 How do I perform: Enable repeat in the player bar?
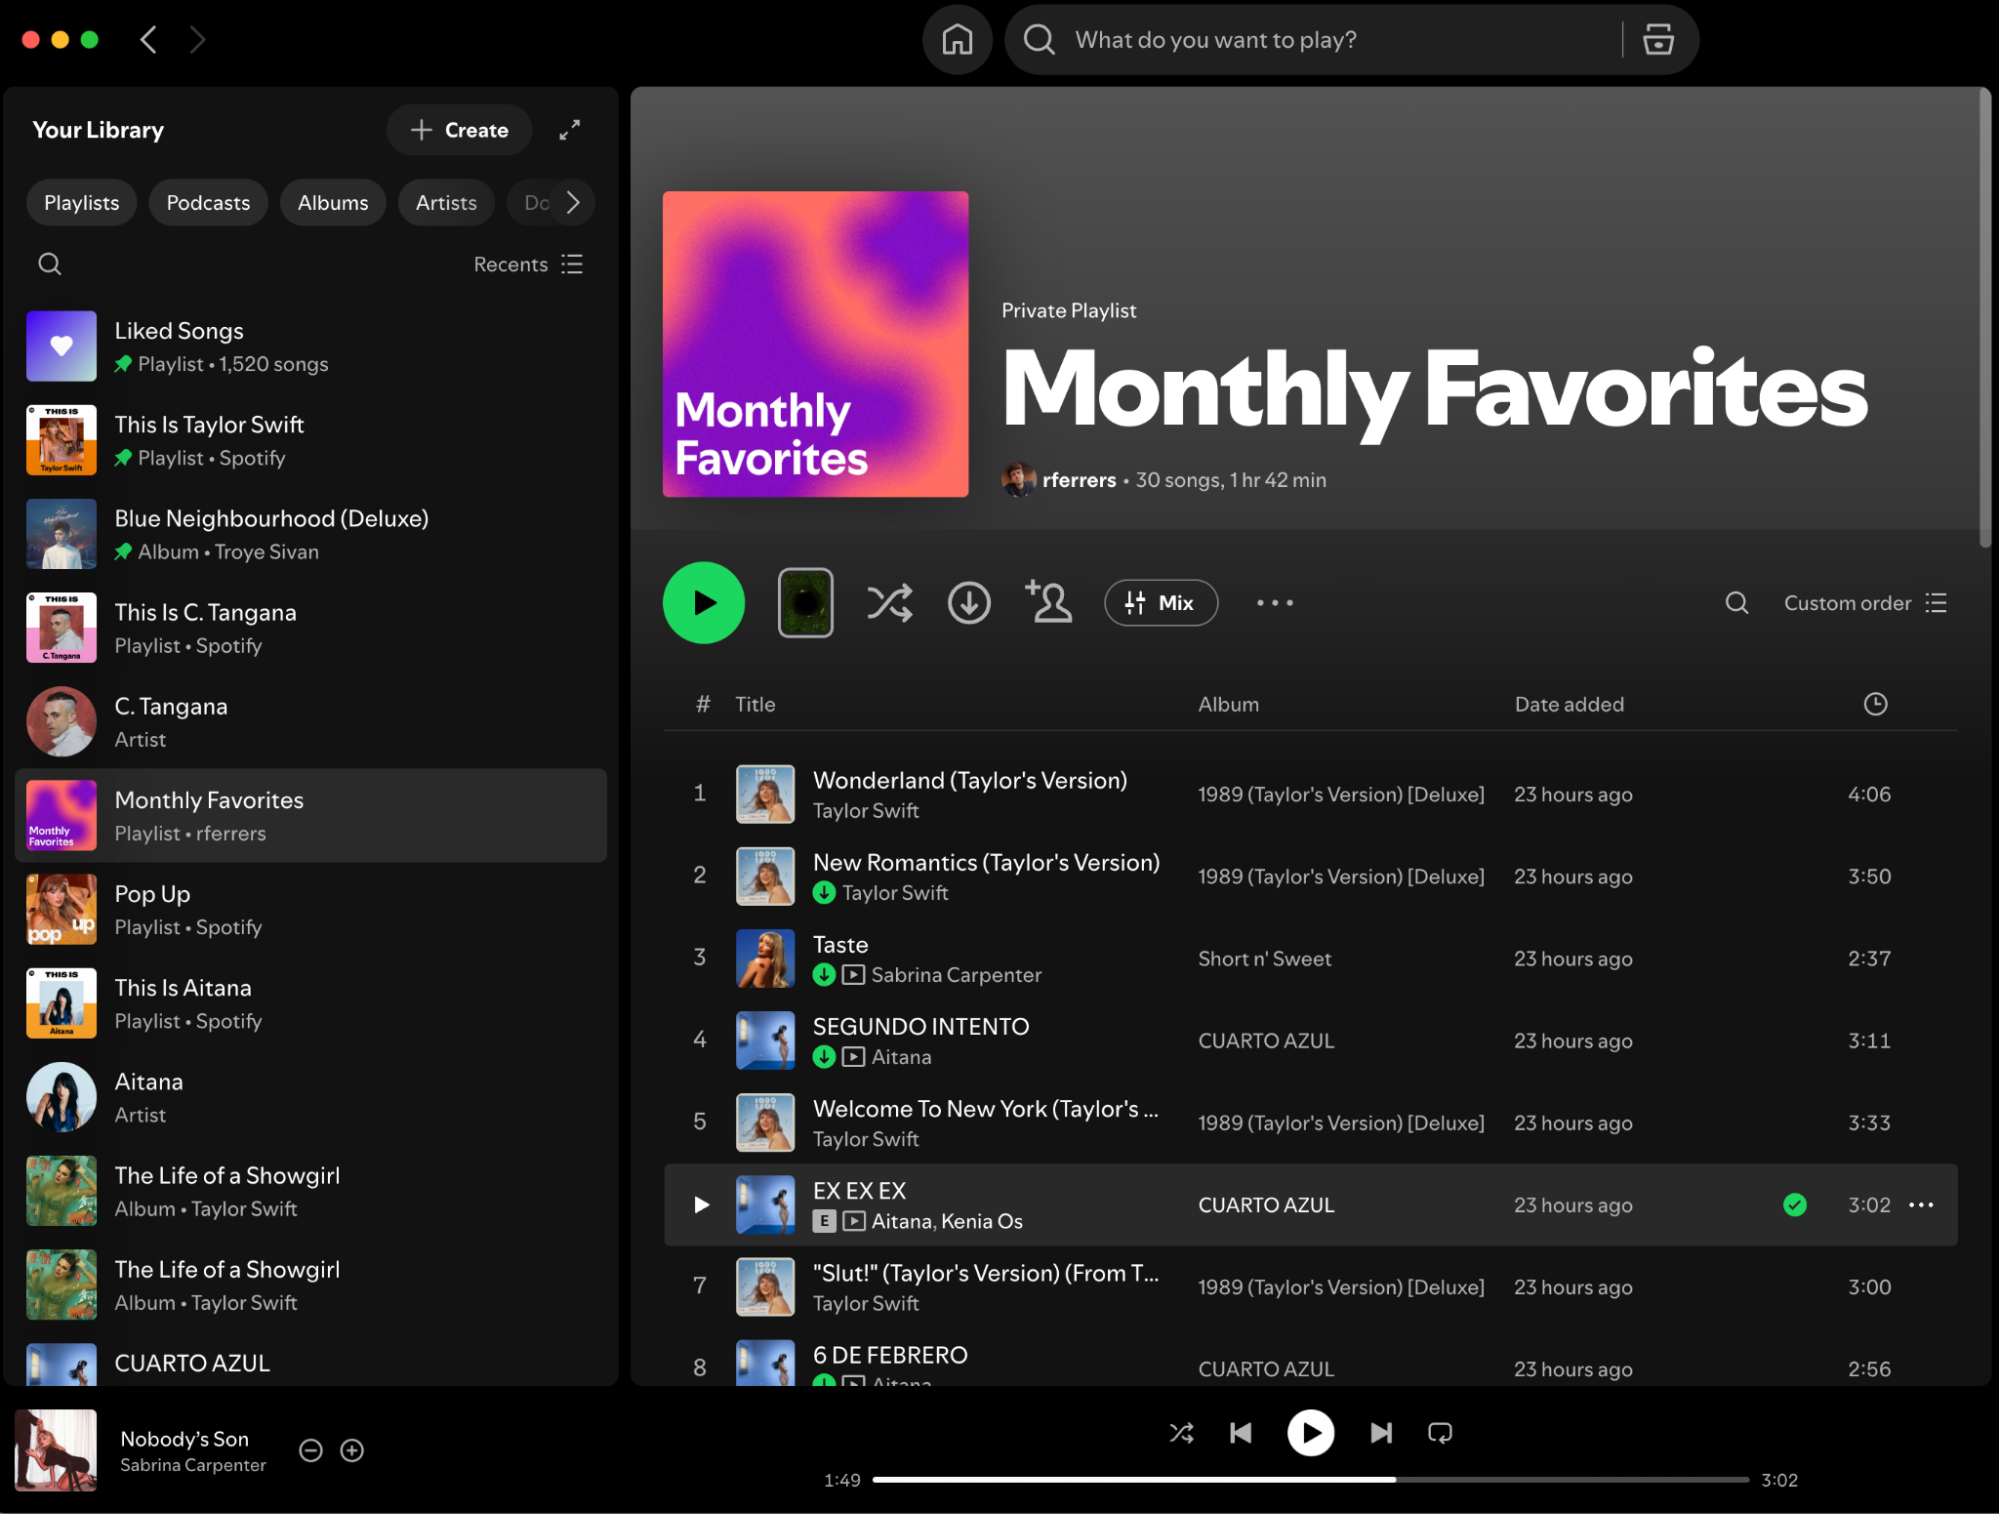(1440, 1433)
